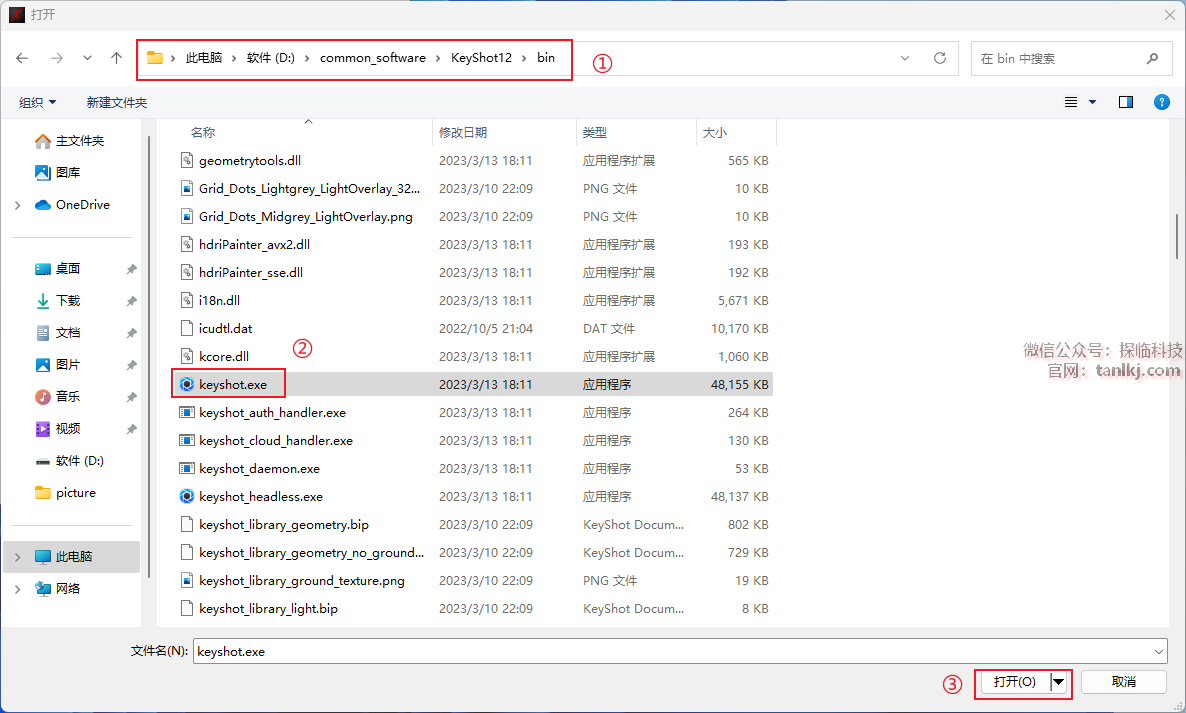1186x713 pixels.
Task: Toggle the preview pane icon
Action: (1125, 102)
